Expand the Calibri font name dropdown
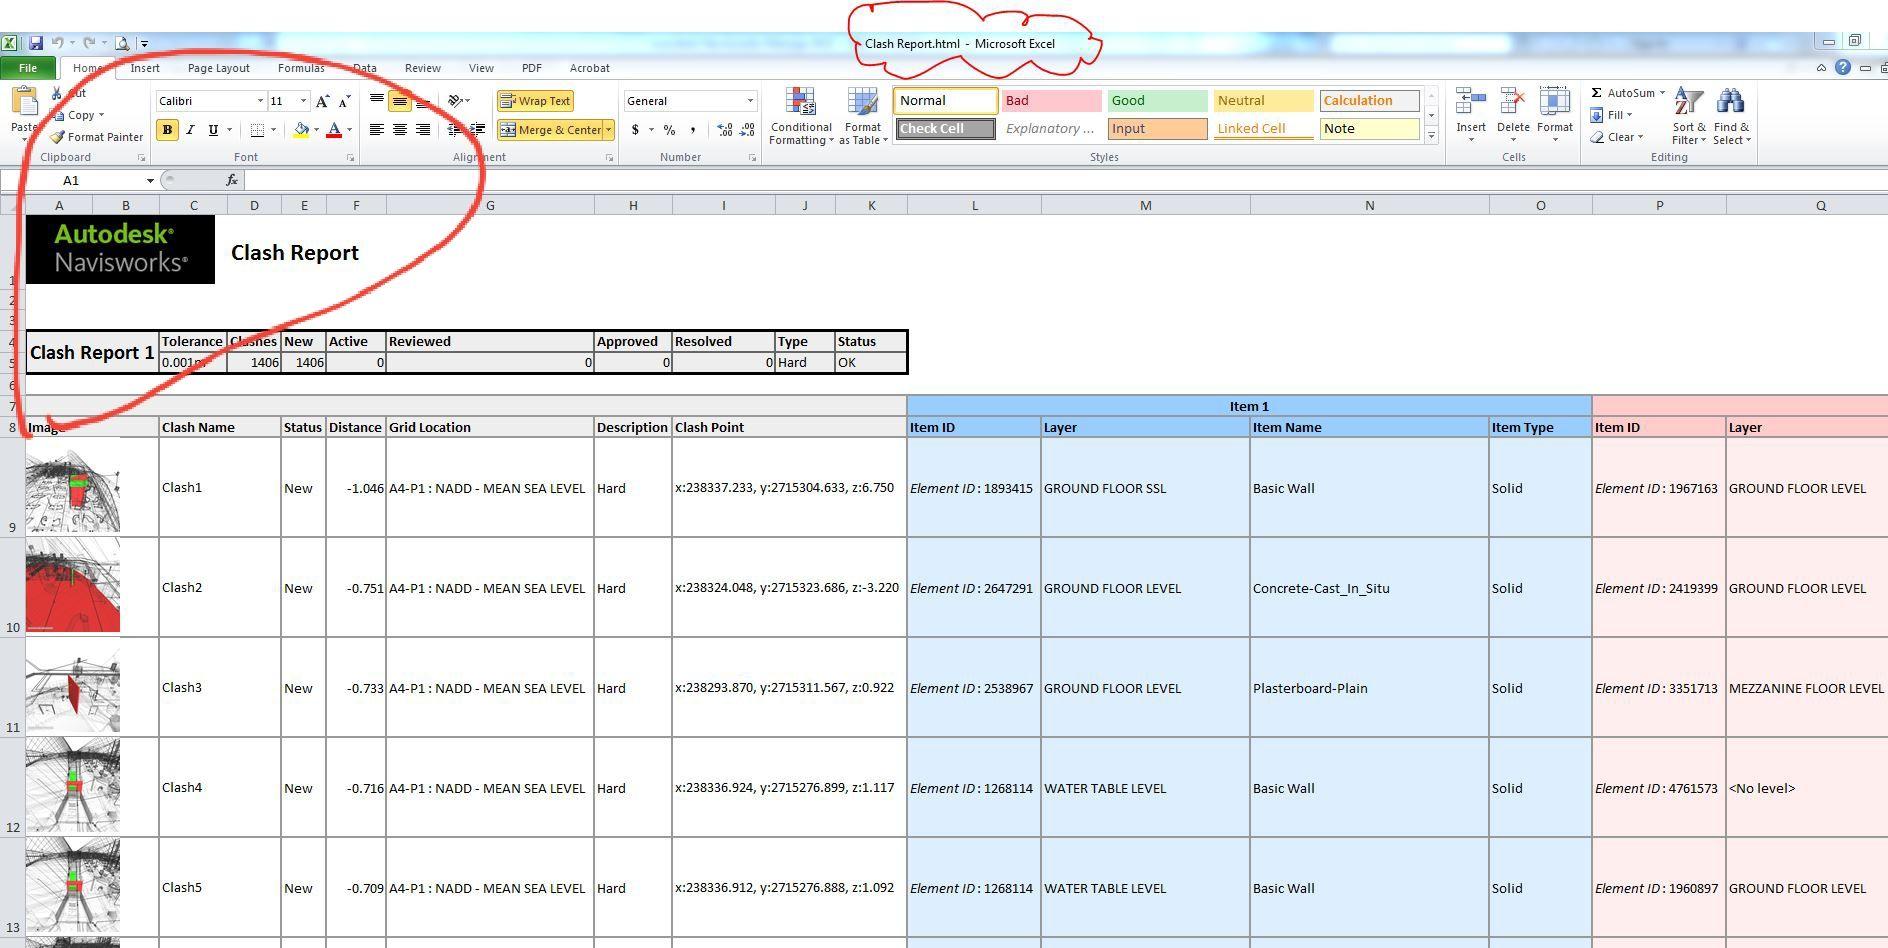 [260, 101]
